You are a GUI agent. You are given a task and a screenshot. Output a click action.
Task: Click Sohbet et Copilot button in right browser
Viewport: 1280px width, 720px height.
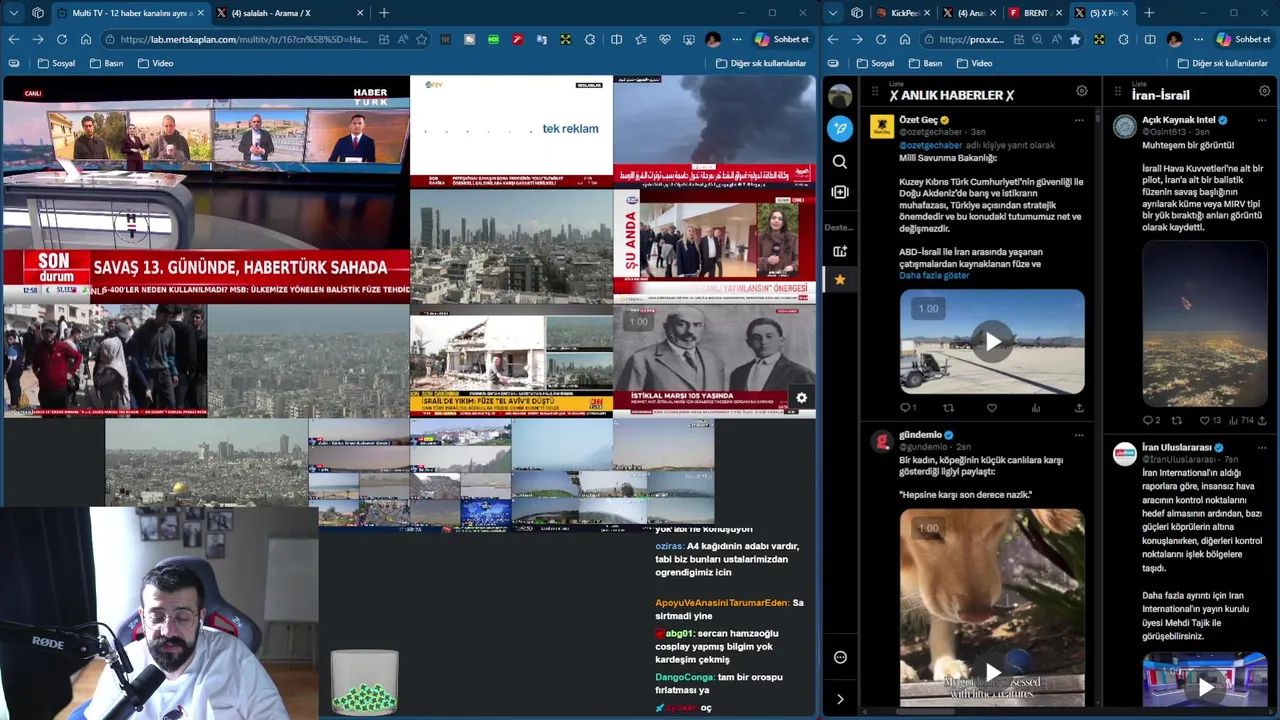pyautogui.click(x=1243, y=39)
